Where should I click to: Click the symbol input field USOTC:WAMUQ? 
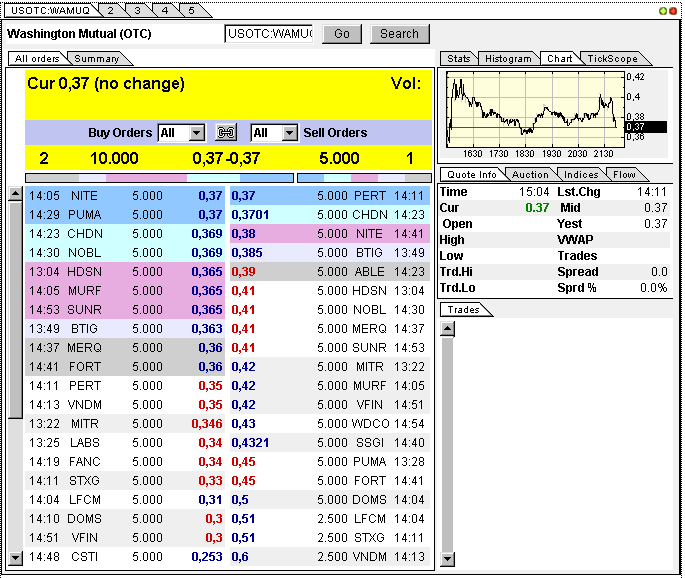pyautogui.click(x=269, y=34)
